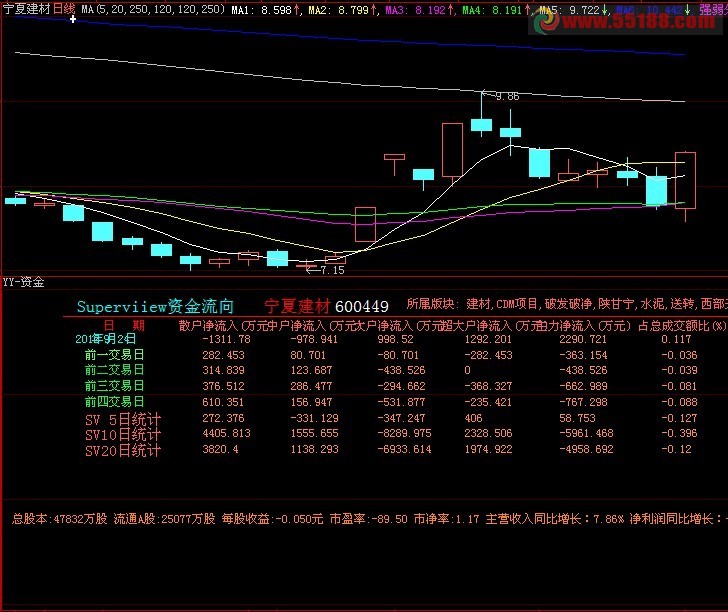Select the MA2: 8.799 indicator value

[x=343, y=10]
